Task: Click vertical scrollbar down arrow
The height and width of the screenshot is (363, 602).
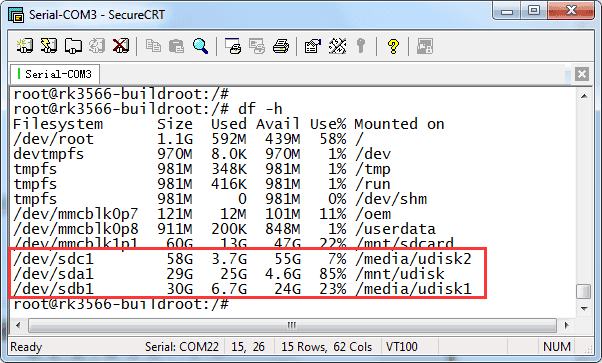Action: (x=584, y=308)
